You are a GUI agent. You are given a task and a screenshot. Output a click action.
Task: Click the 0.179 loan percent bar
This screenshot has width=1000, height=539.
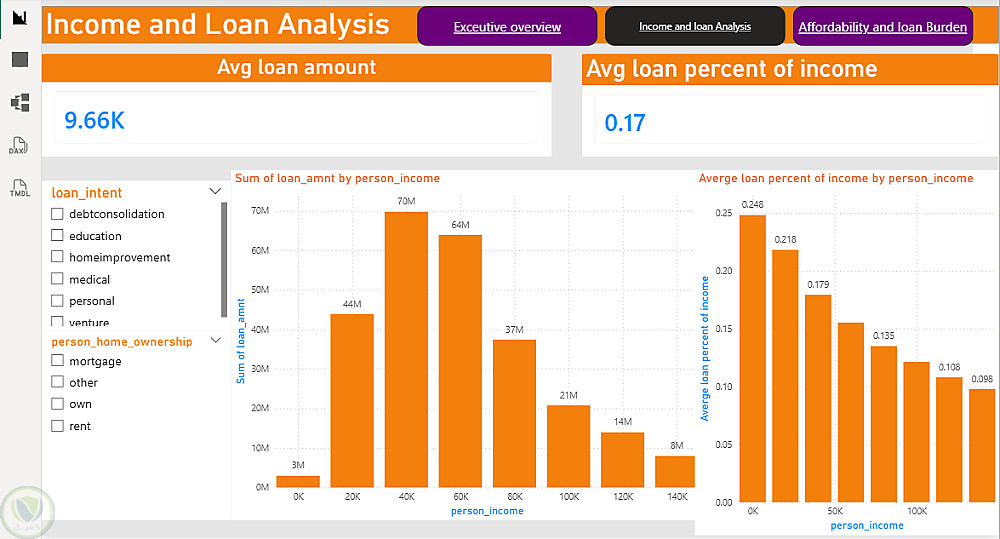click(818, 399)
